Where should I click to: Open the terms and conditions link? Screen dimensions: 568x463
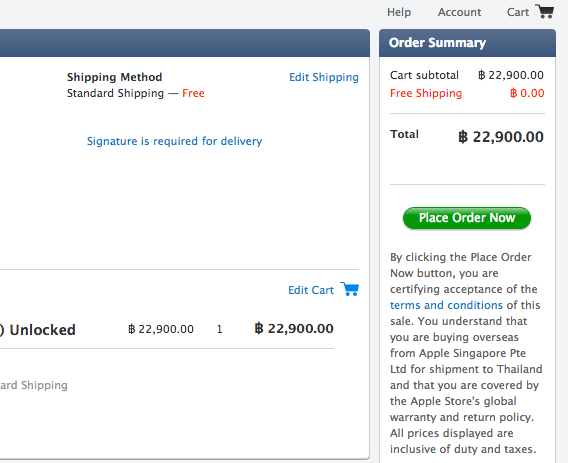pyautogui.click(x=446, y=305)
